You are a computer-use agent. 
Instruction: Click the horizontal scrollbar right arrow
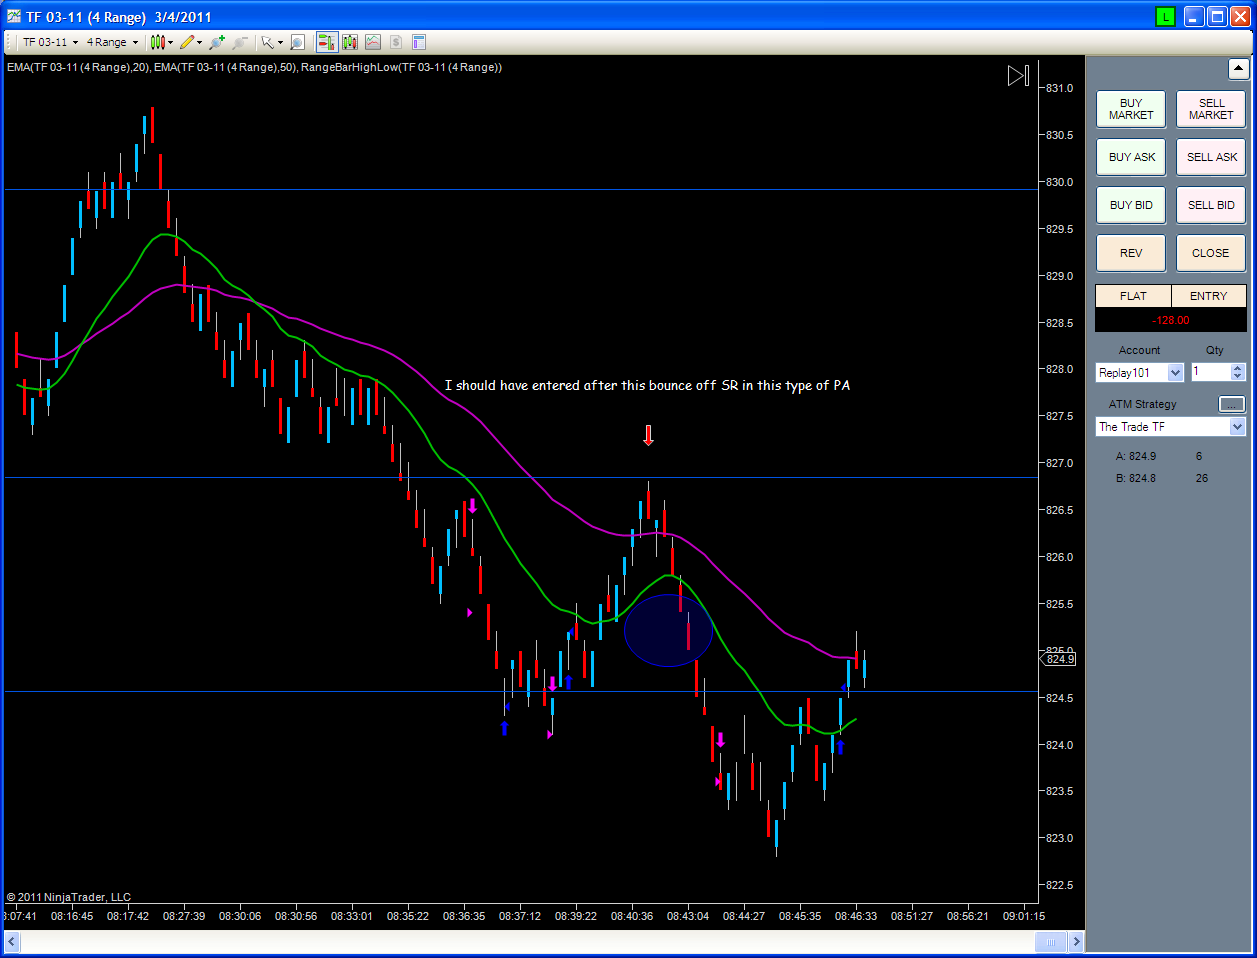(1076, 942)
